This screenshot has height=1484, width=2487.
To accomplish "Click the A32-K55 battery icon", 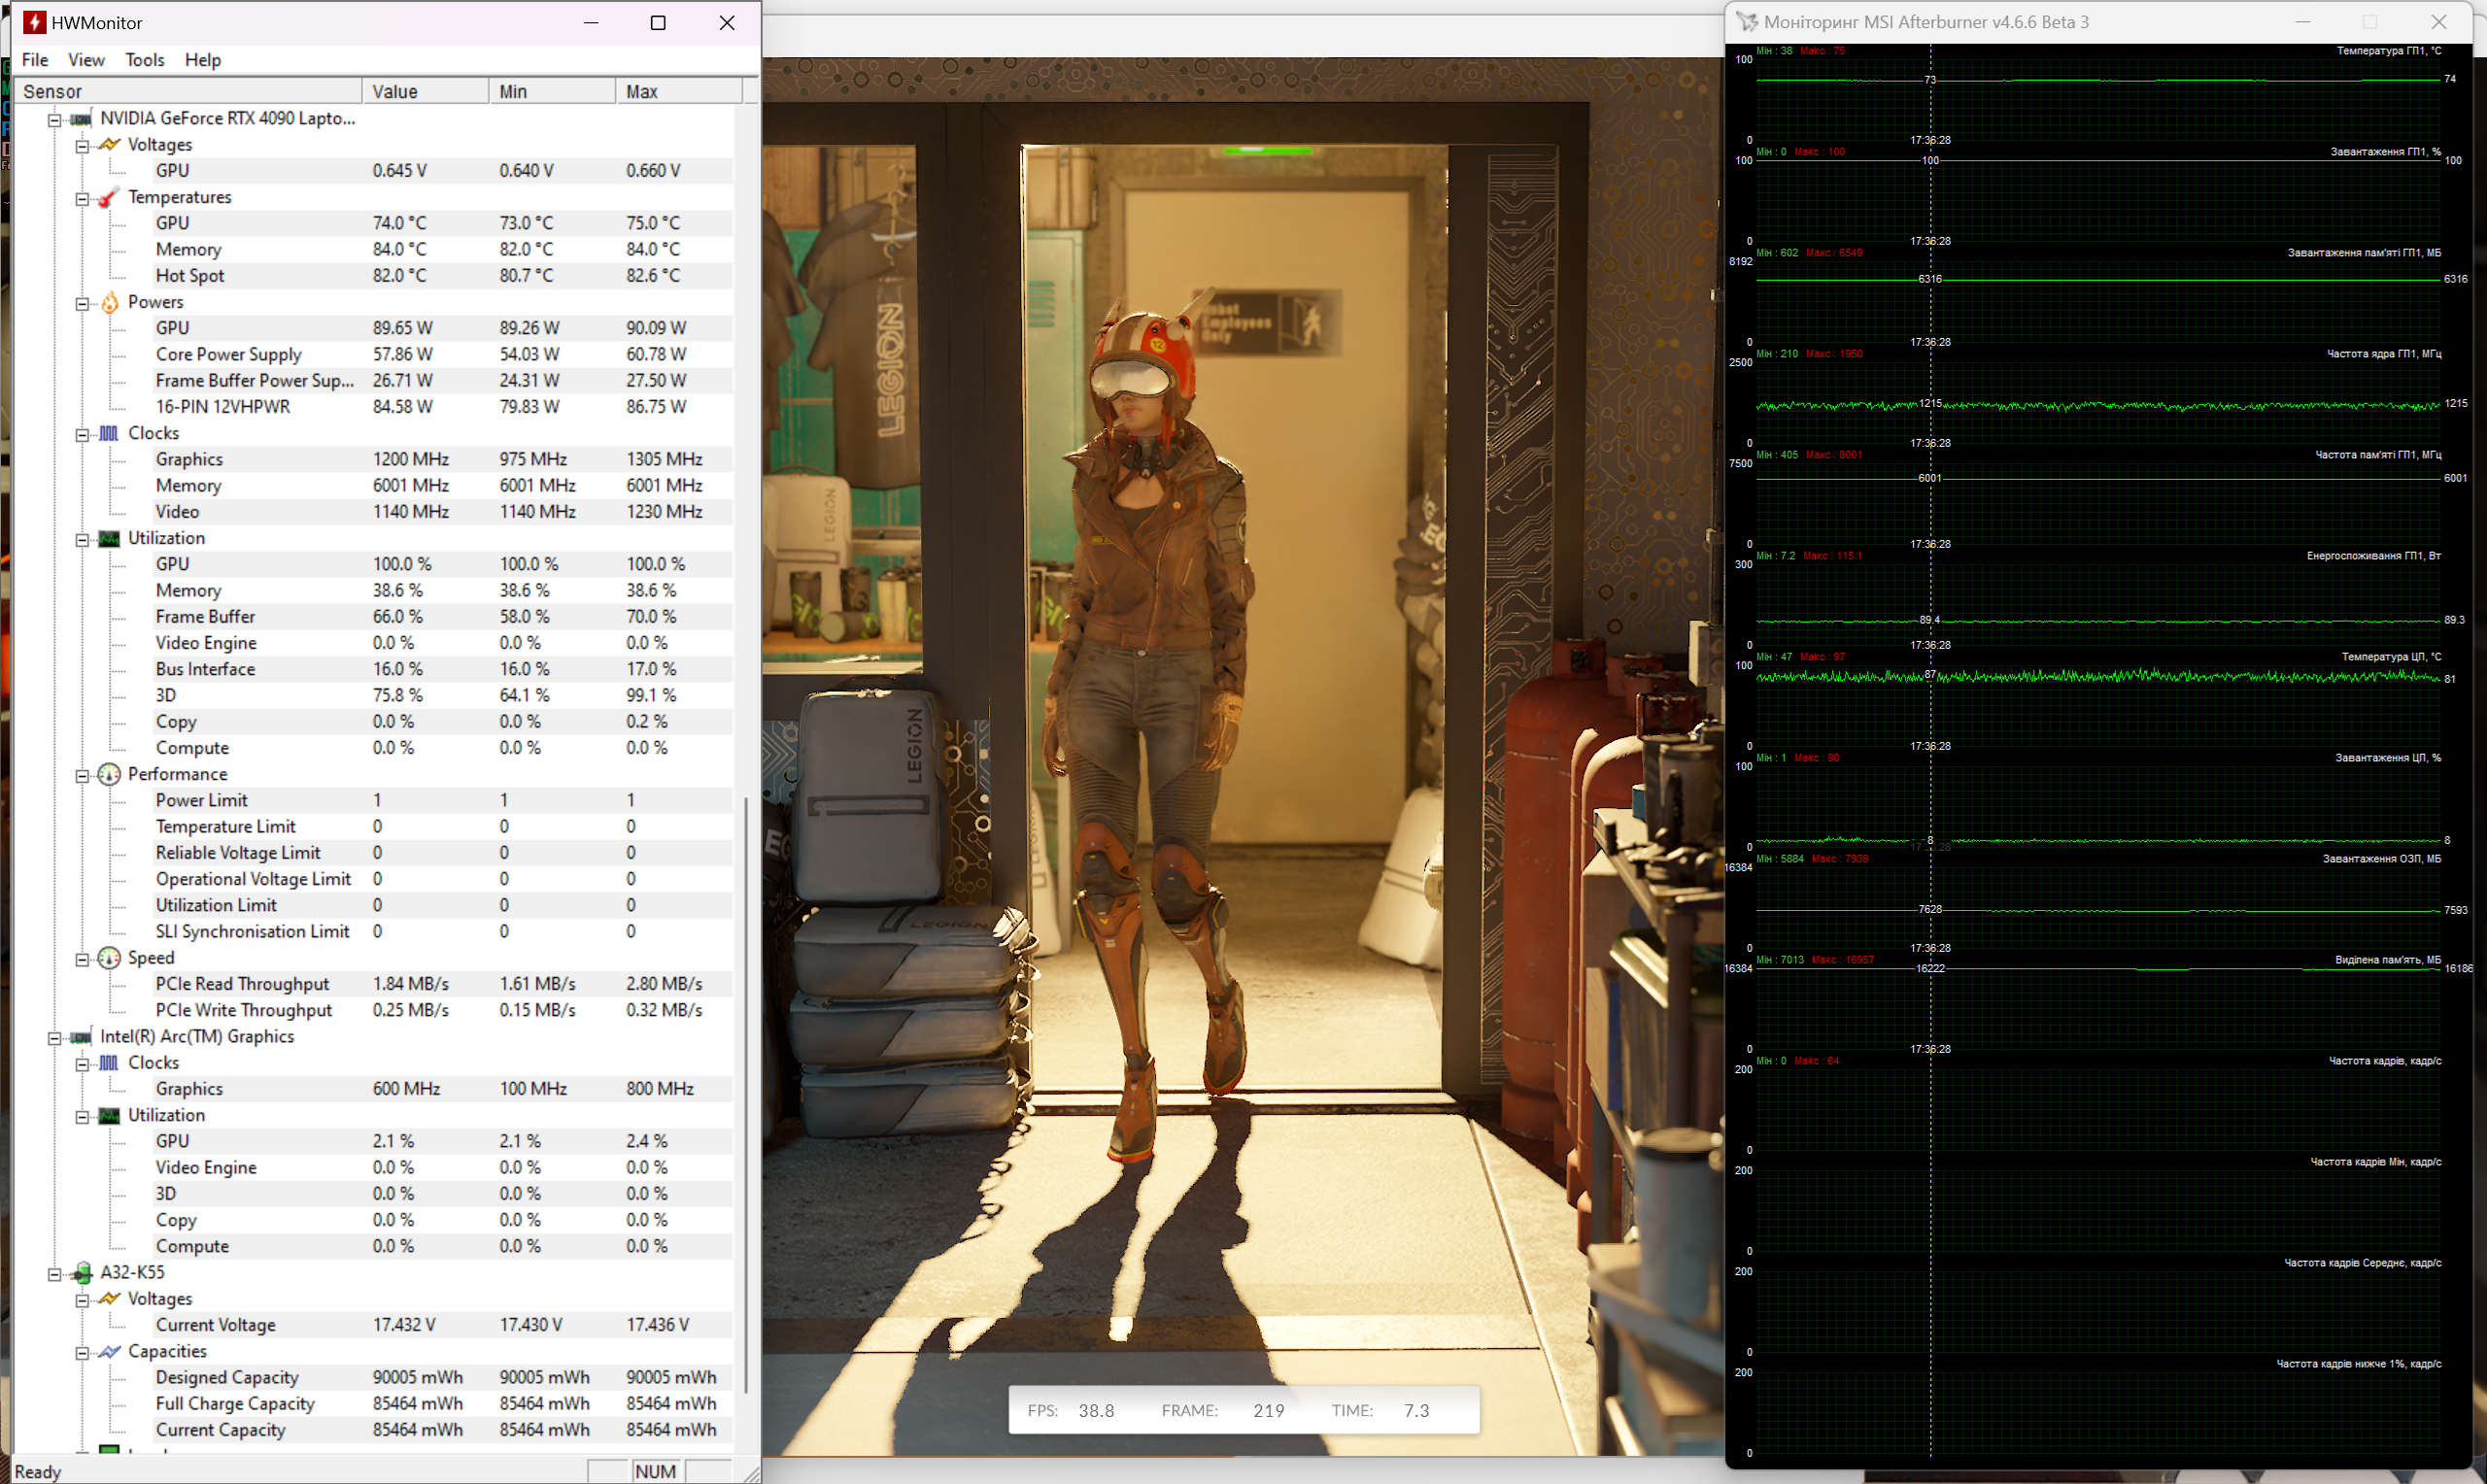I will [x=83, y=1273].
